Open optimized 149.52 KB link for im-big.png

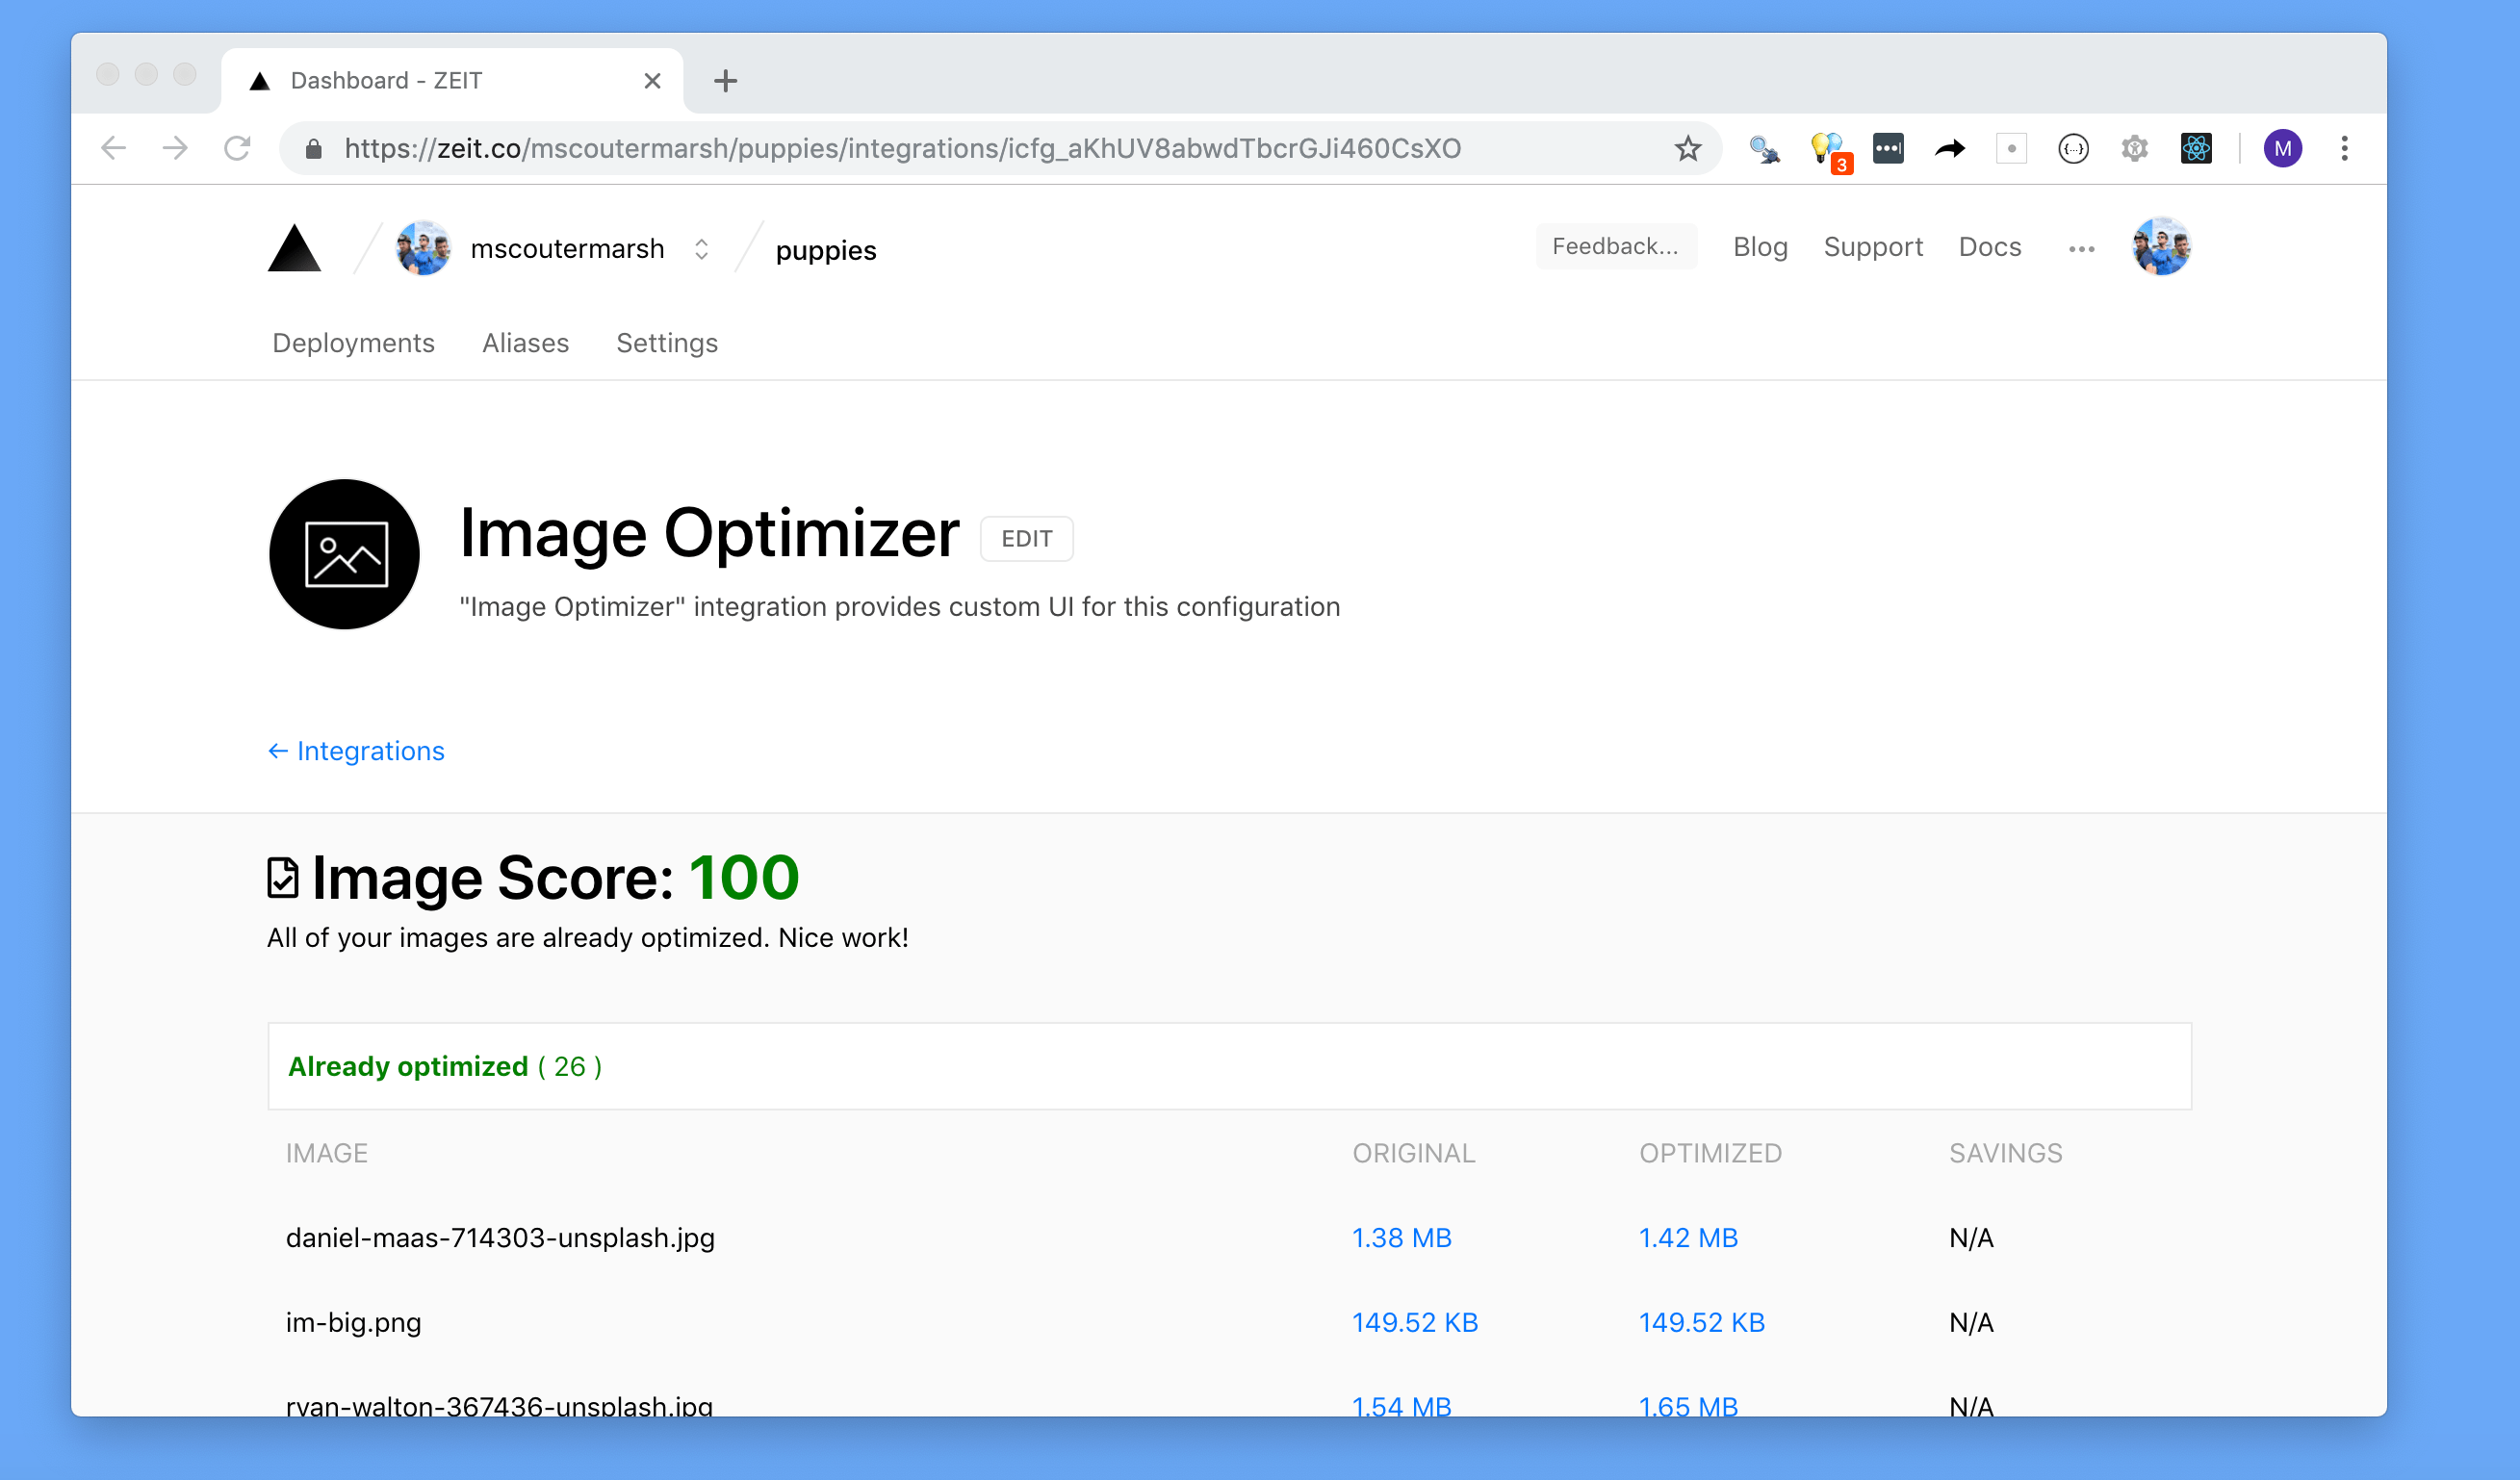[1701, 1323]
